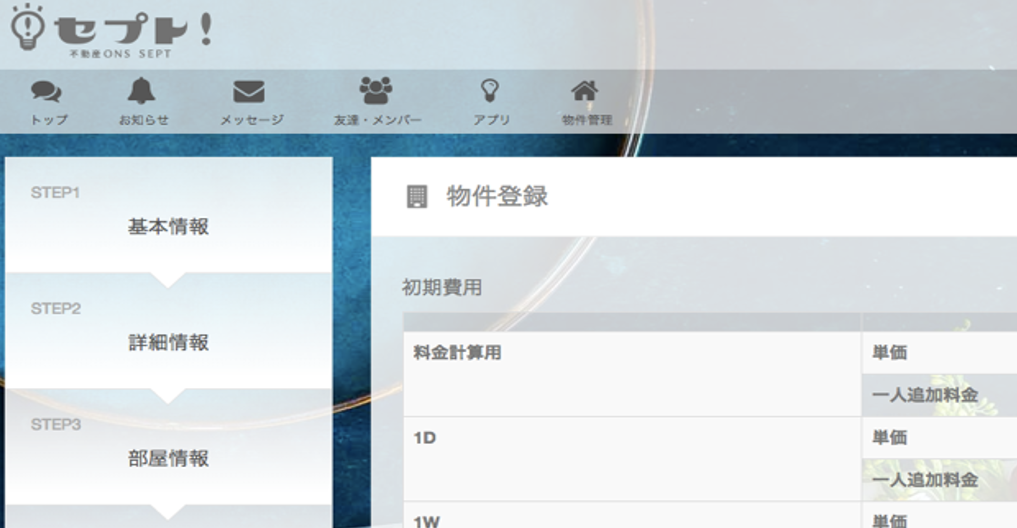Select STEP3 部屋情報 step
1017x528 pixels.
click(x=169, y=446)
